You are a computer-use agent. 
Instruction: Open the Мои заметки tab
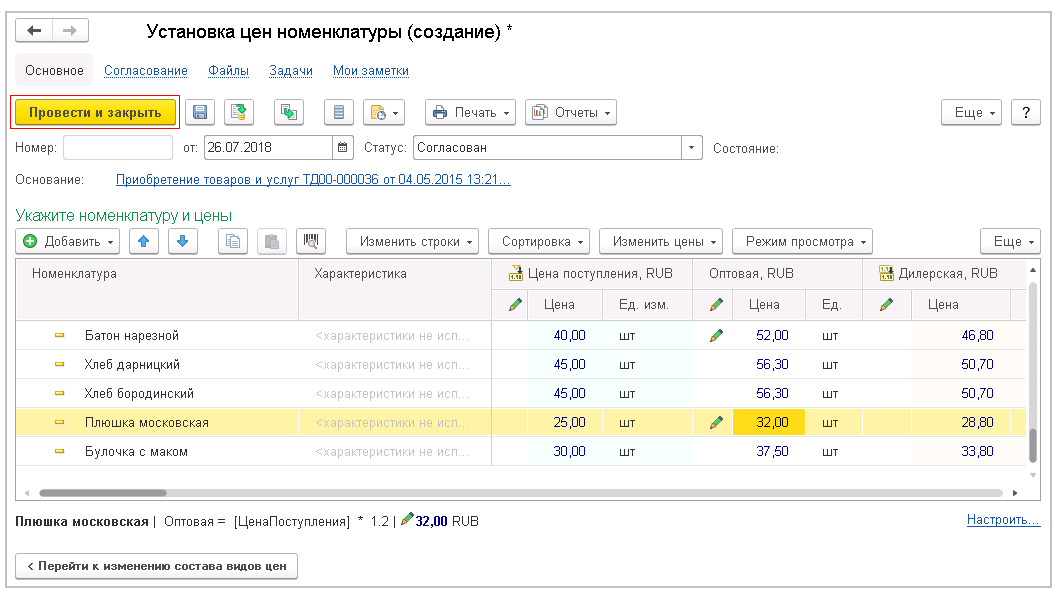click(x=371, y=70)
